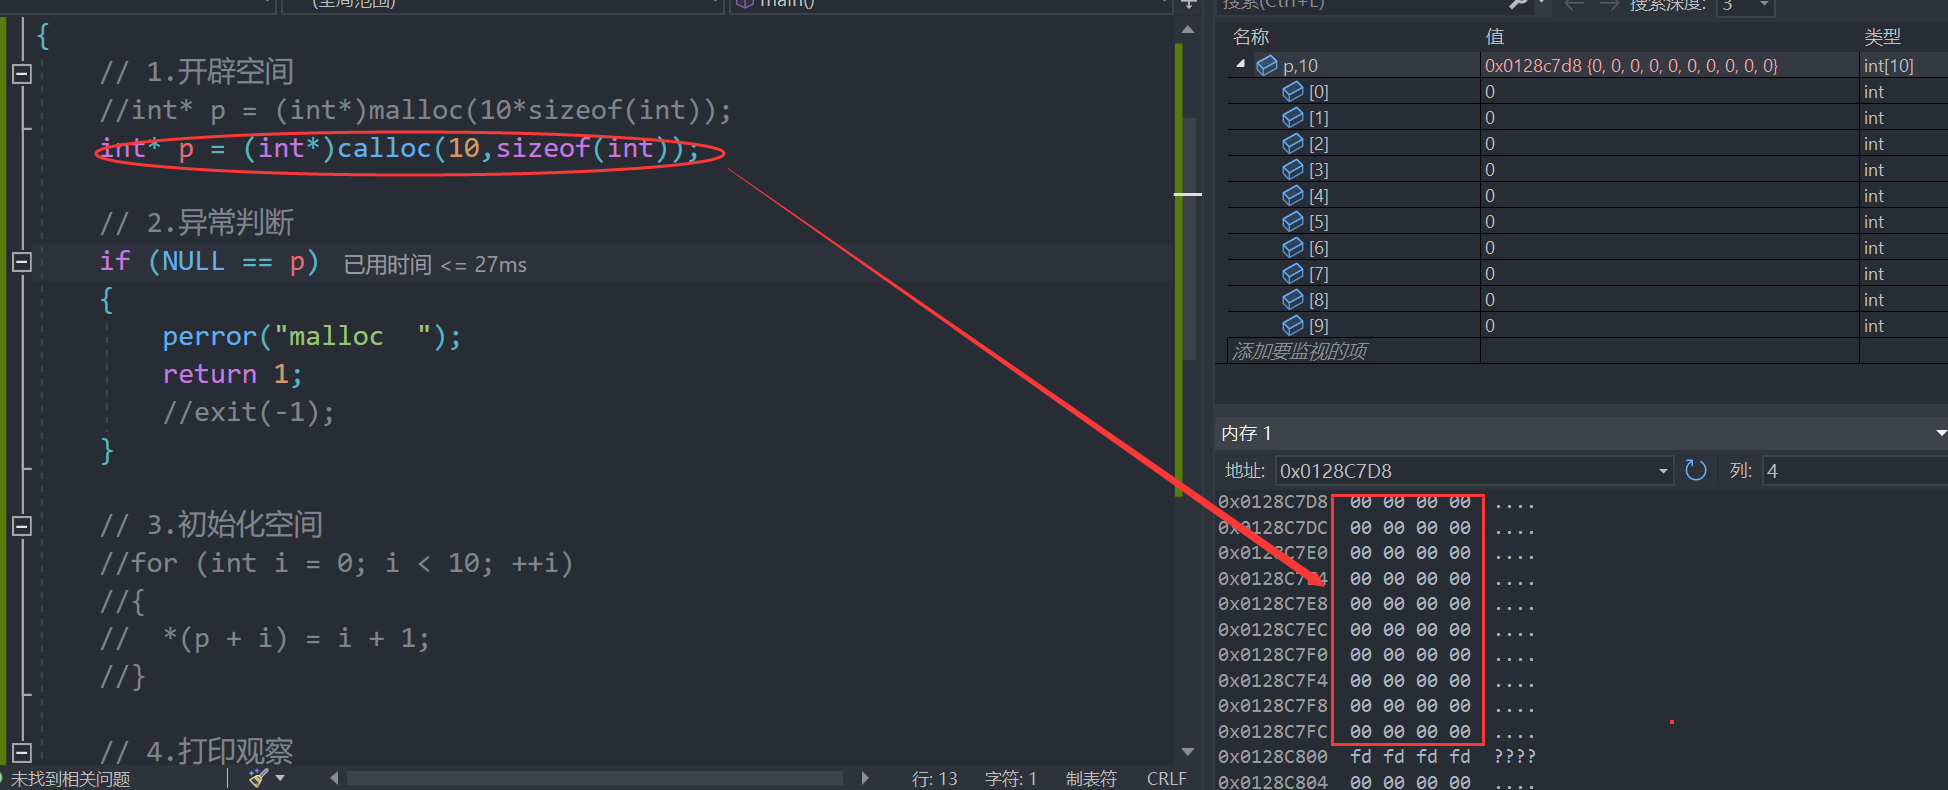Click the cube icon for element [6]
The height and width of the screenshot is (790, 1948).
1293,247
